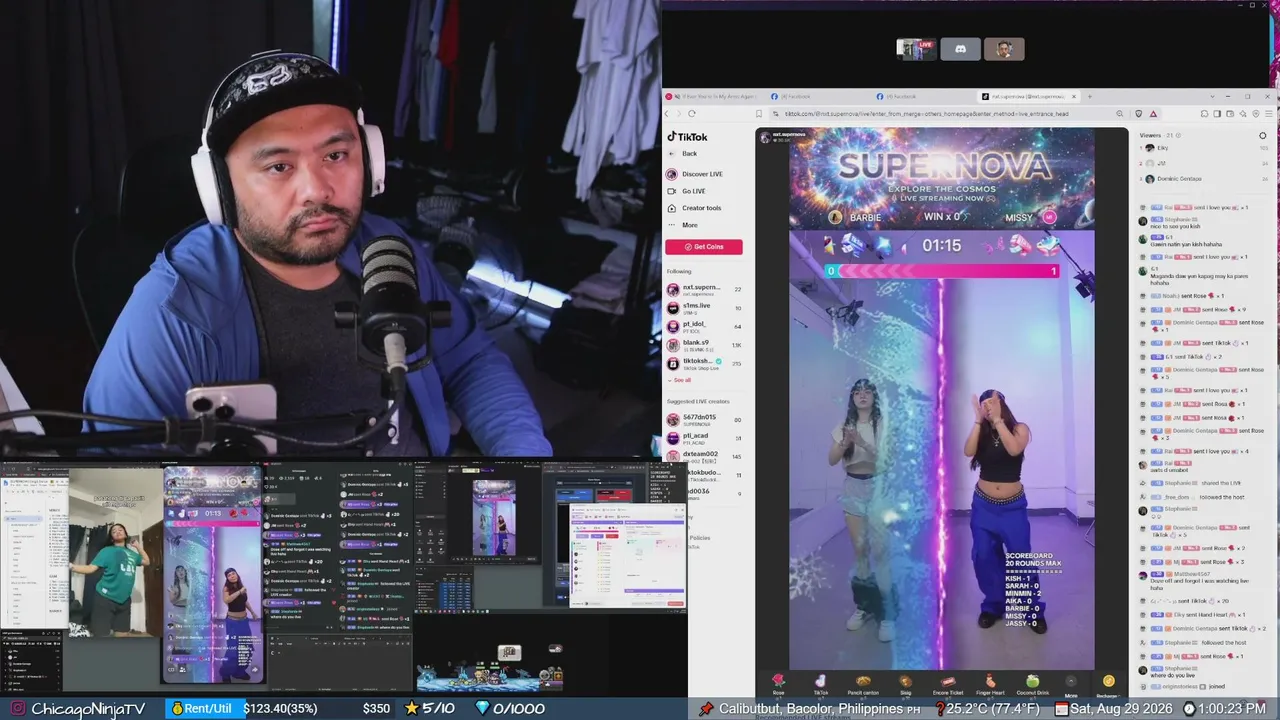The width and height of the screenshot is (1280, 720).
Task: Select Go LIVE in the TikTok sidebar
Action: coord(687,191)
